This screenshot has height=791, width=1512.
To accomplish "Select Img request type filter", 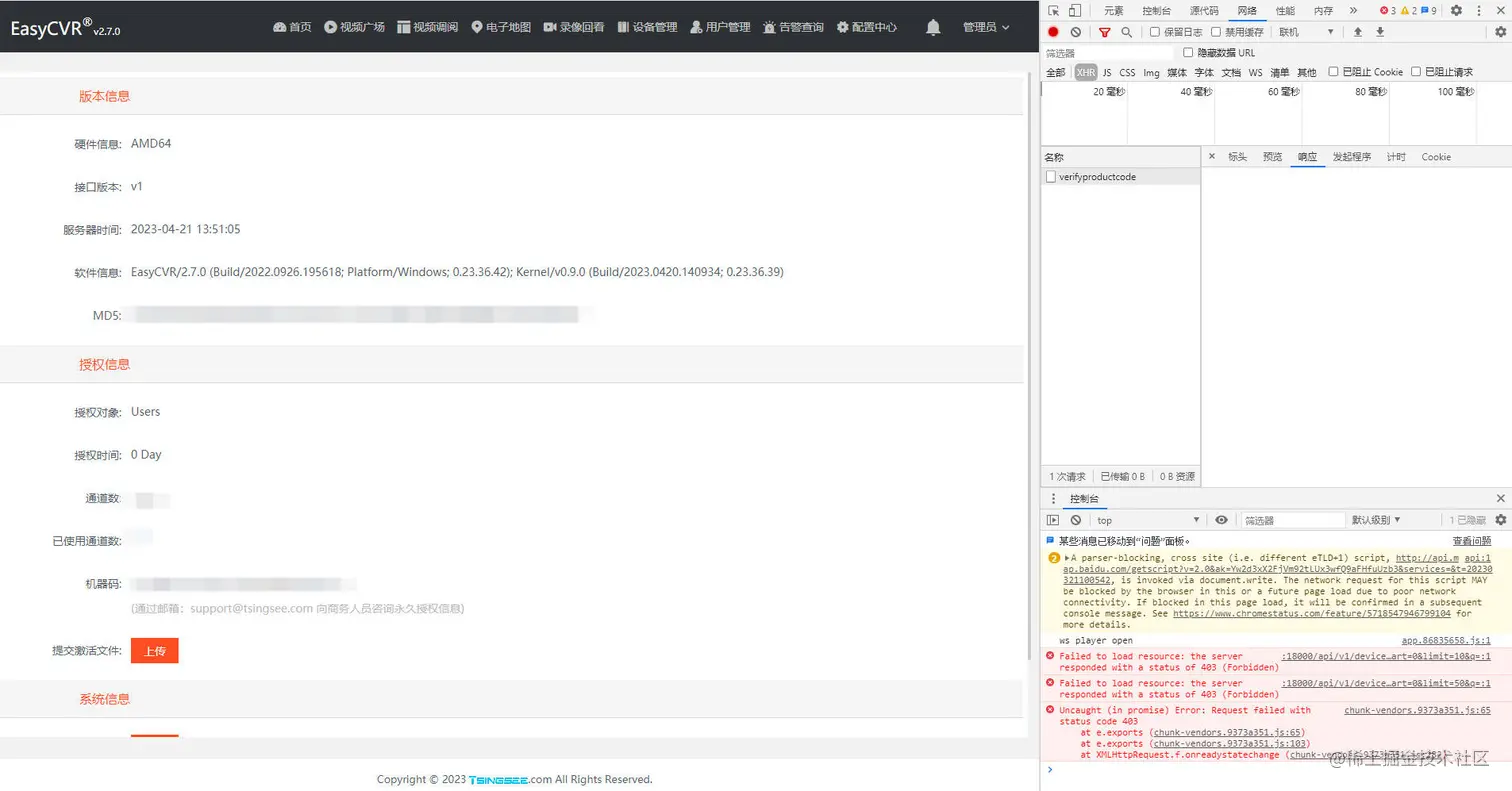I will [x=1152, y=72].
